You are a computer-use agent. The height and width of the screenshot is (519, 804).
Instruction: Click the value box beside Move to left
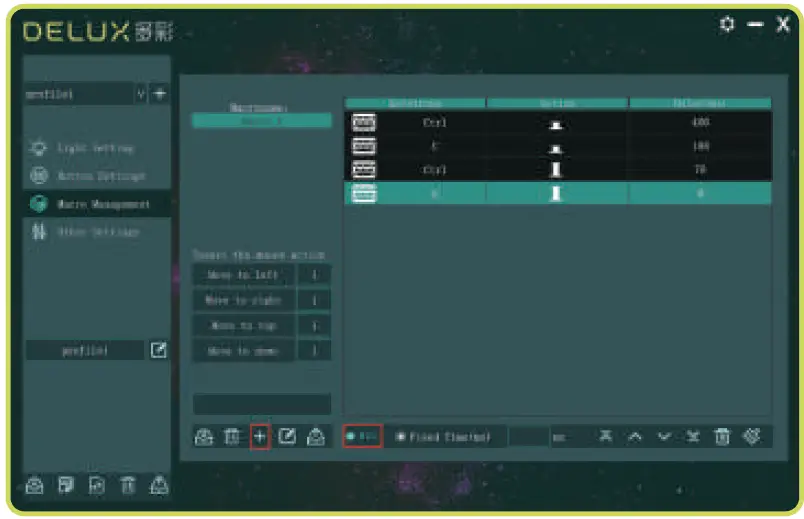(314, 275)
